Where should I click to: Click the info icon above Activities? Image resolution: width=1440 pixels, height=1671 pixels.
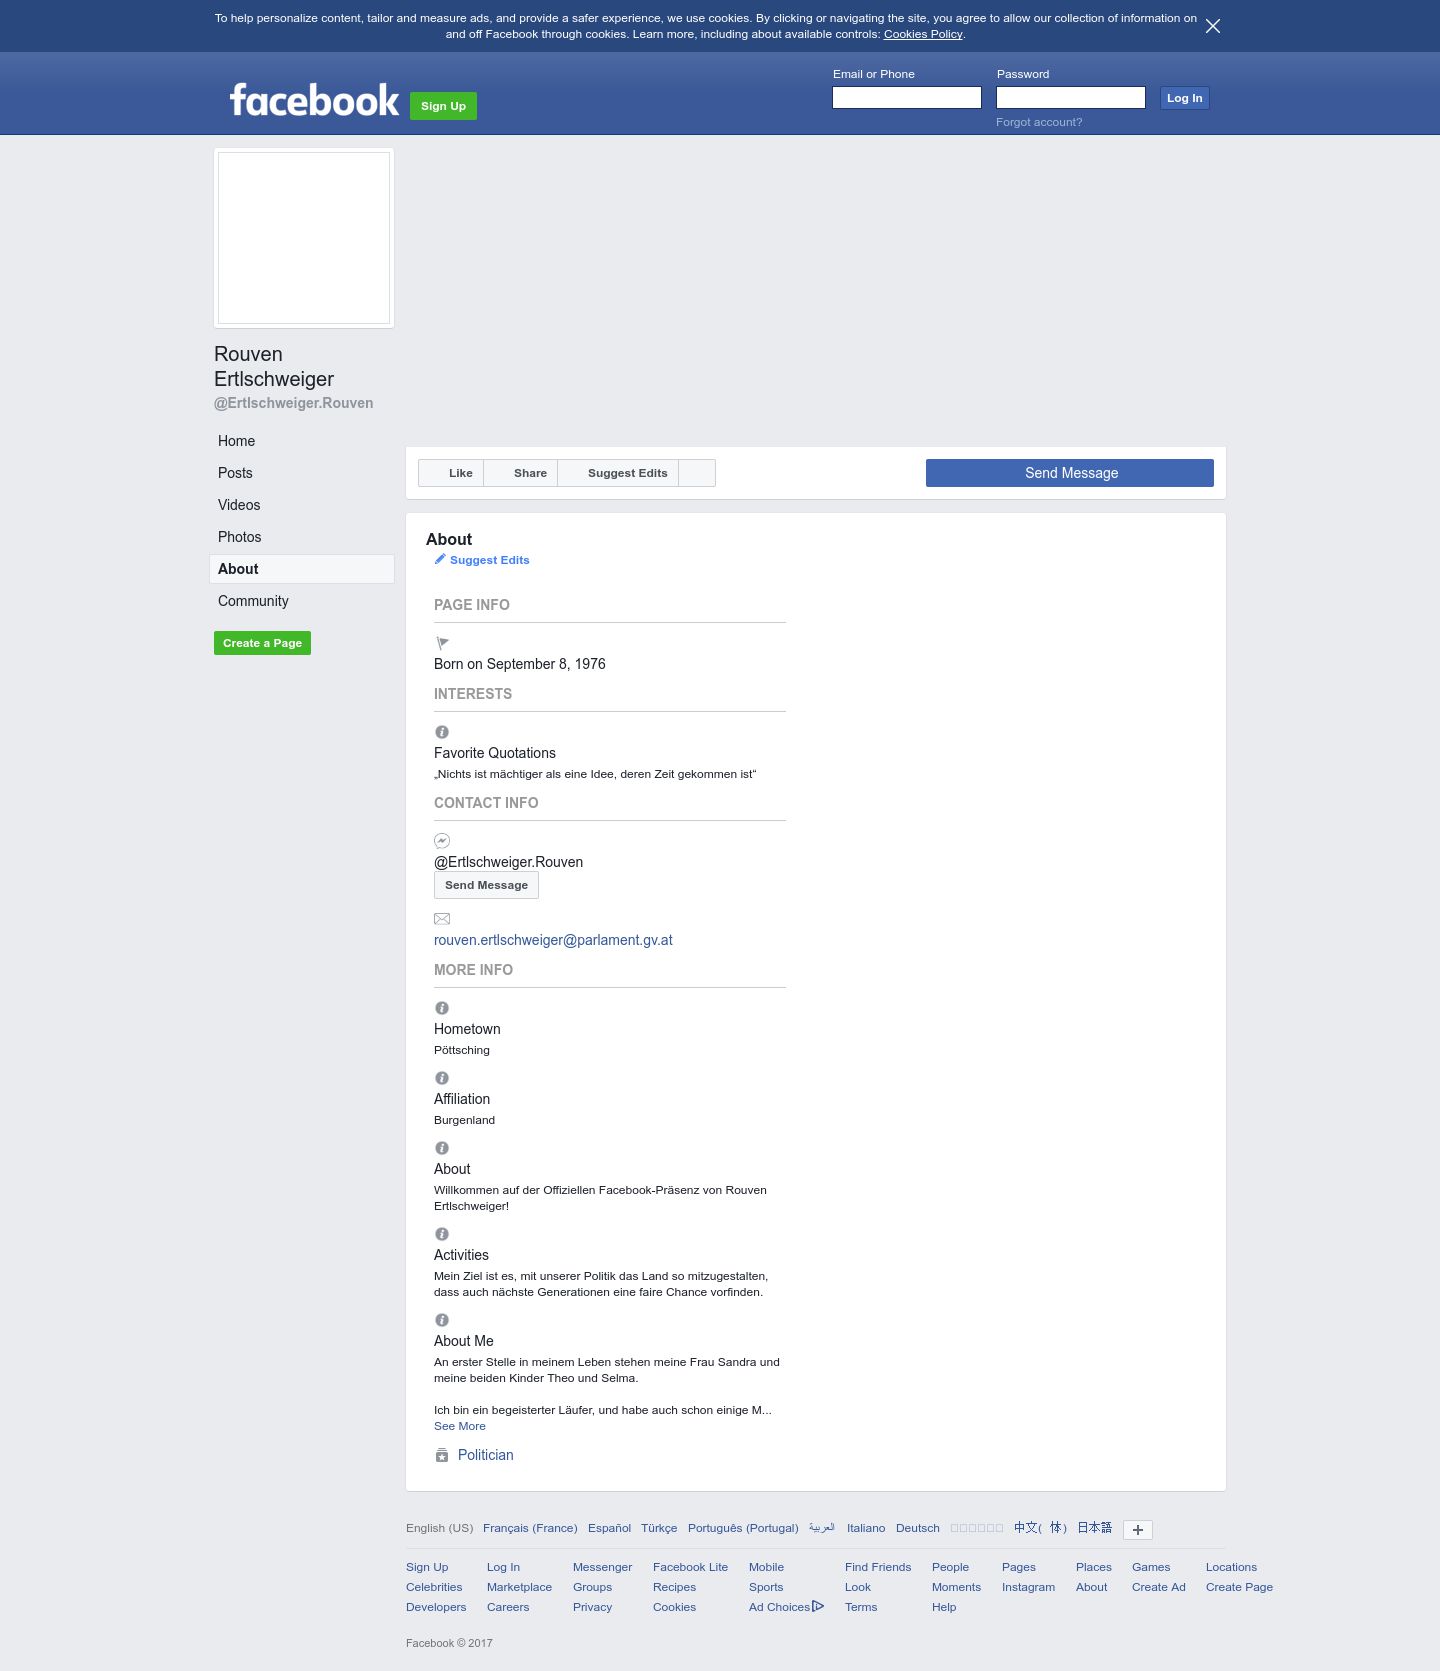pos(442,1234)
